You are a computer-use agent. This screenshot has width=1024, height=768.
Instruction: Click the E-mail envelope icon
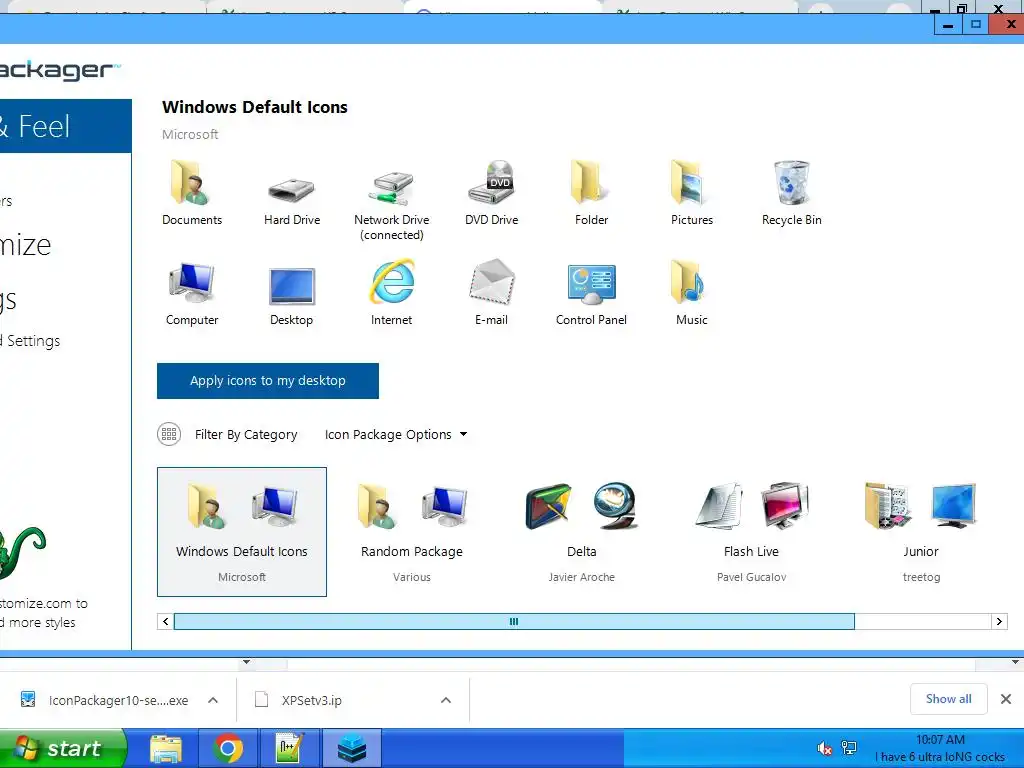491,282
